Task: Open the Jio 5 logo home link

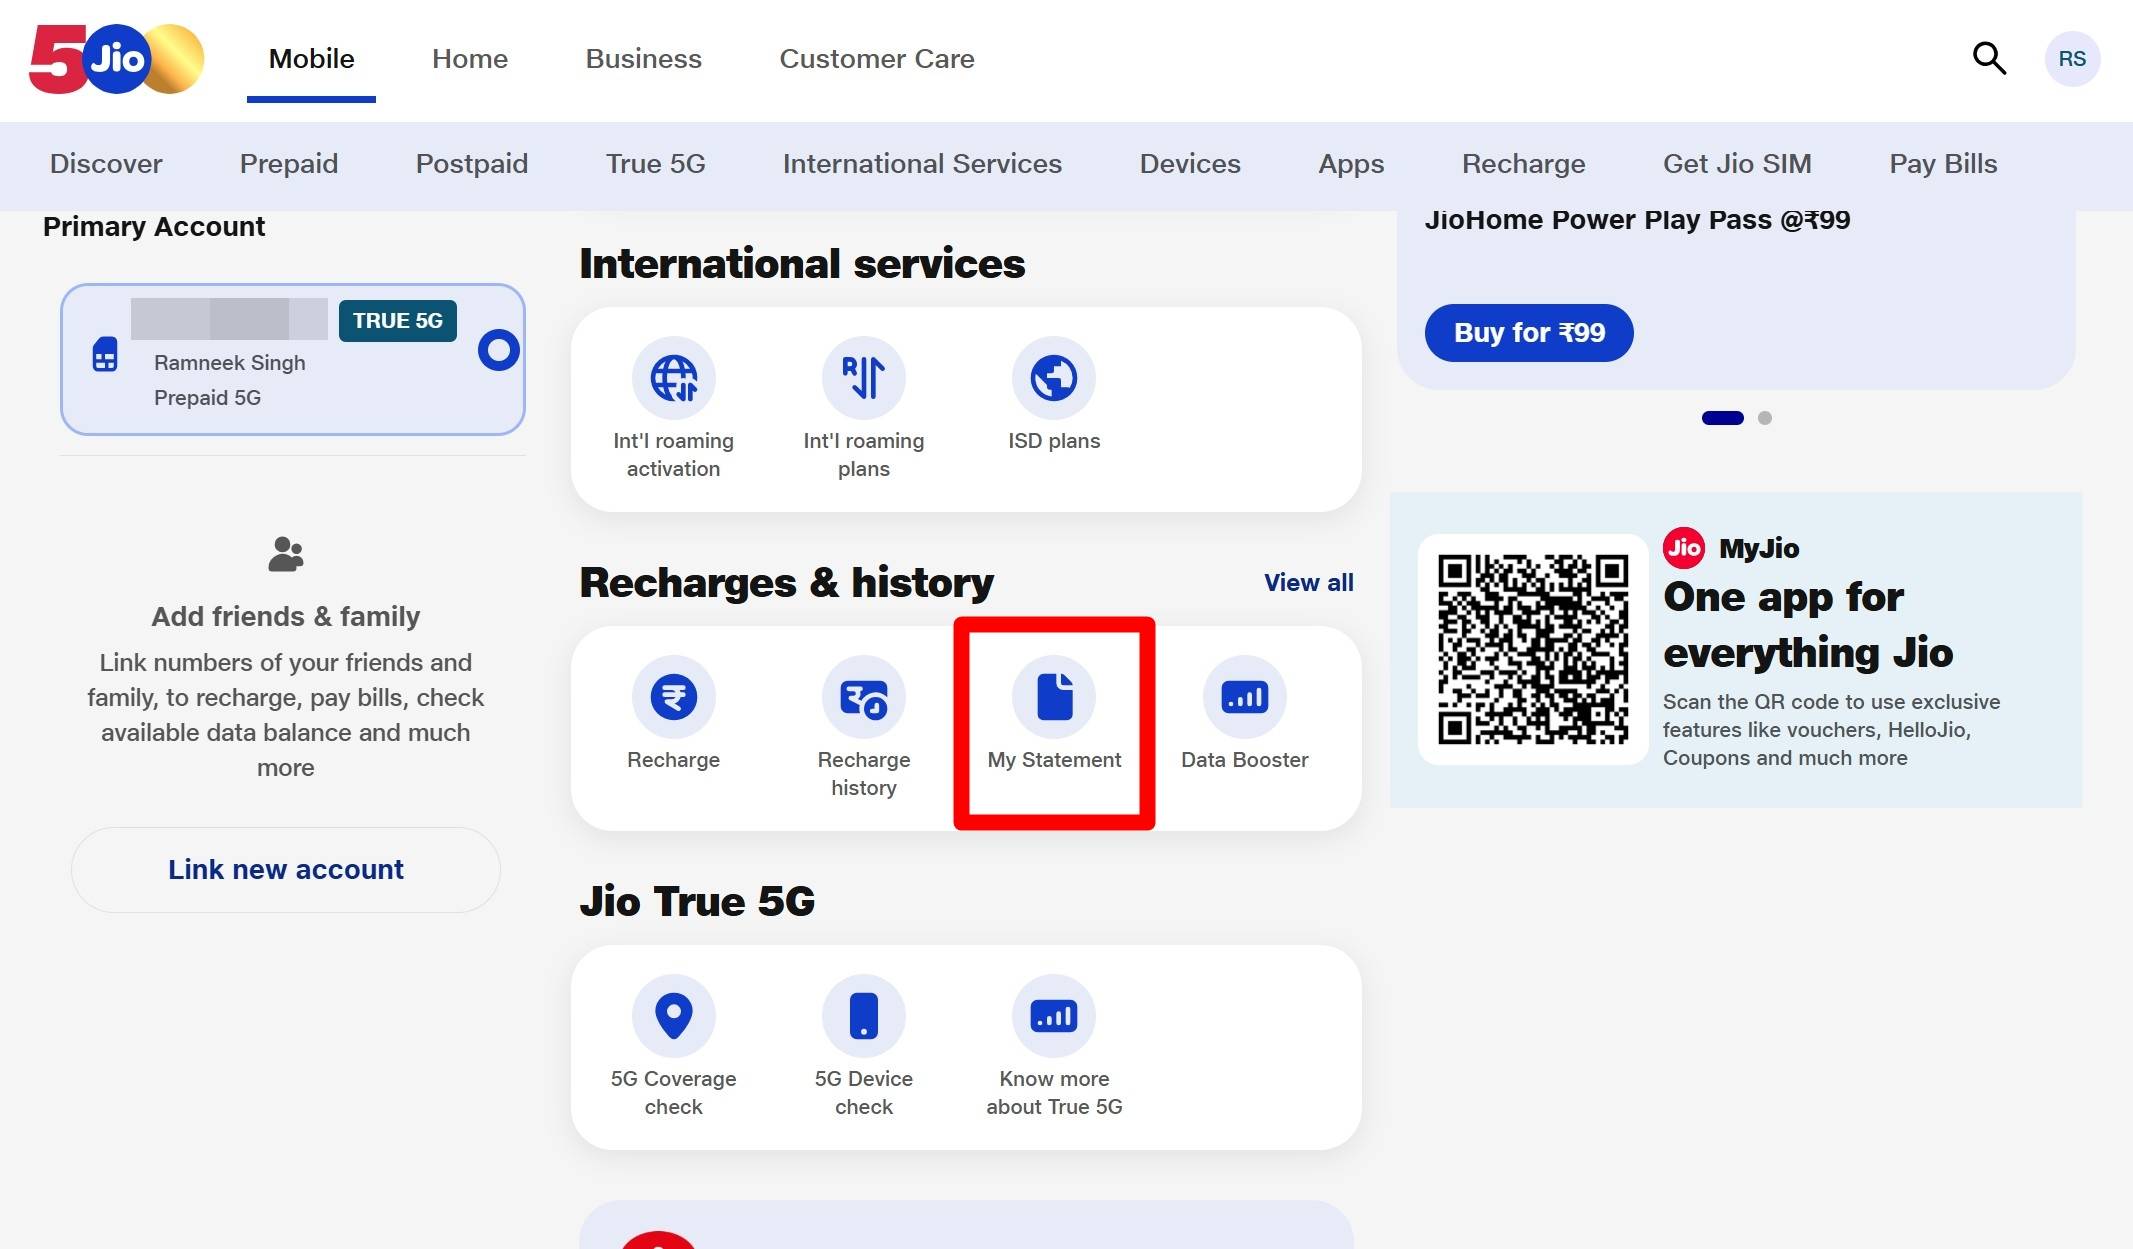Action: click(x=117, y=59)
